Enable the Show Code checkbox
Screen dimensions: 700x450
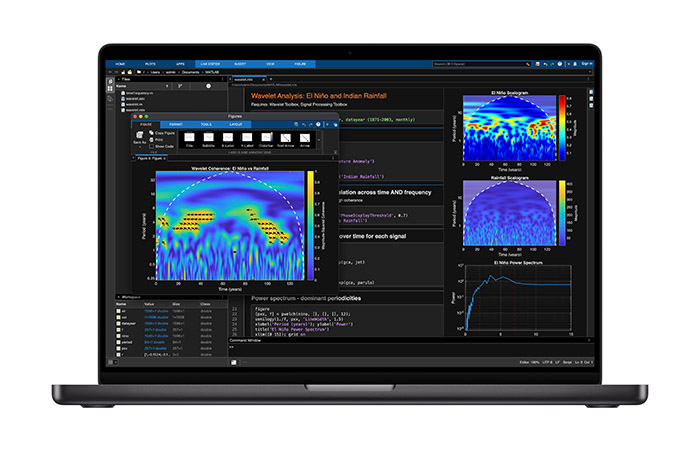(151, 146)
